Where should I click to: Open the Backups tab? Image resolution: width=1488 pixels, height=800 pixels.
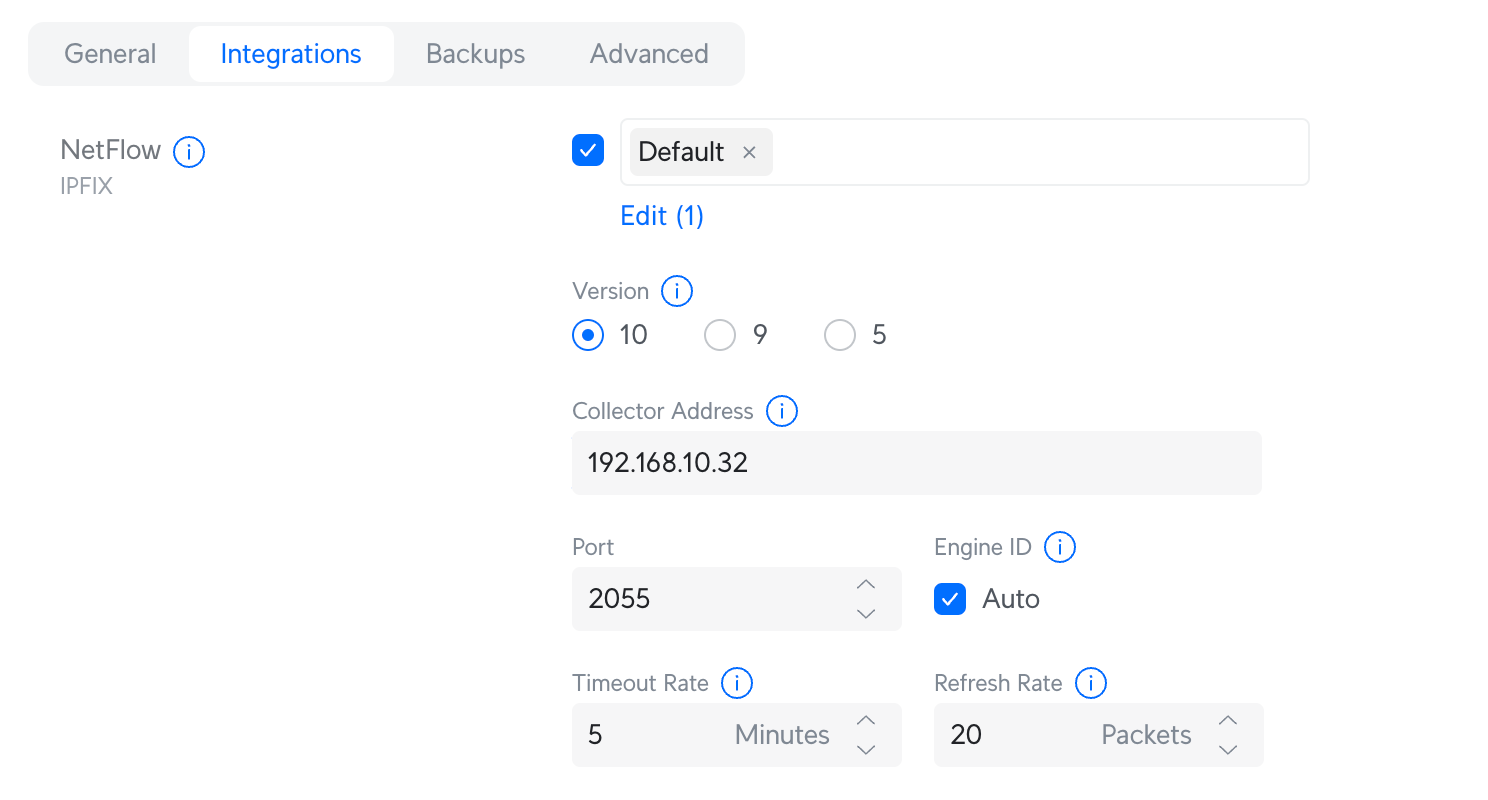point(475,54)
